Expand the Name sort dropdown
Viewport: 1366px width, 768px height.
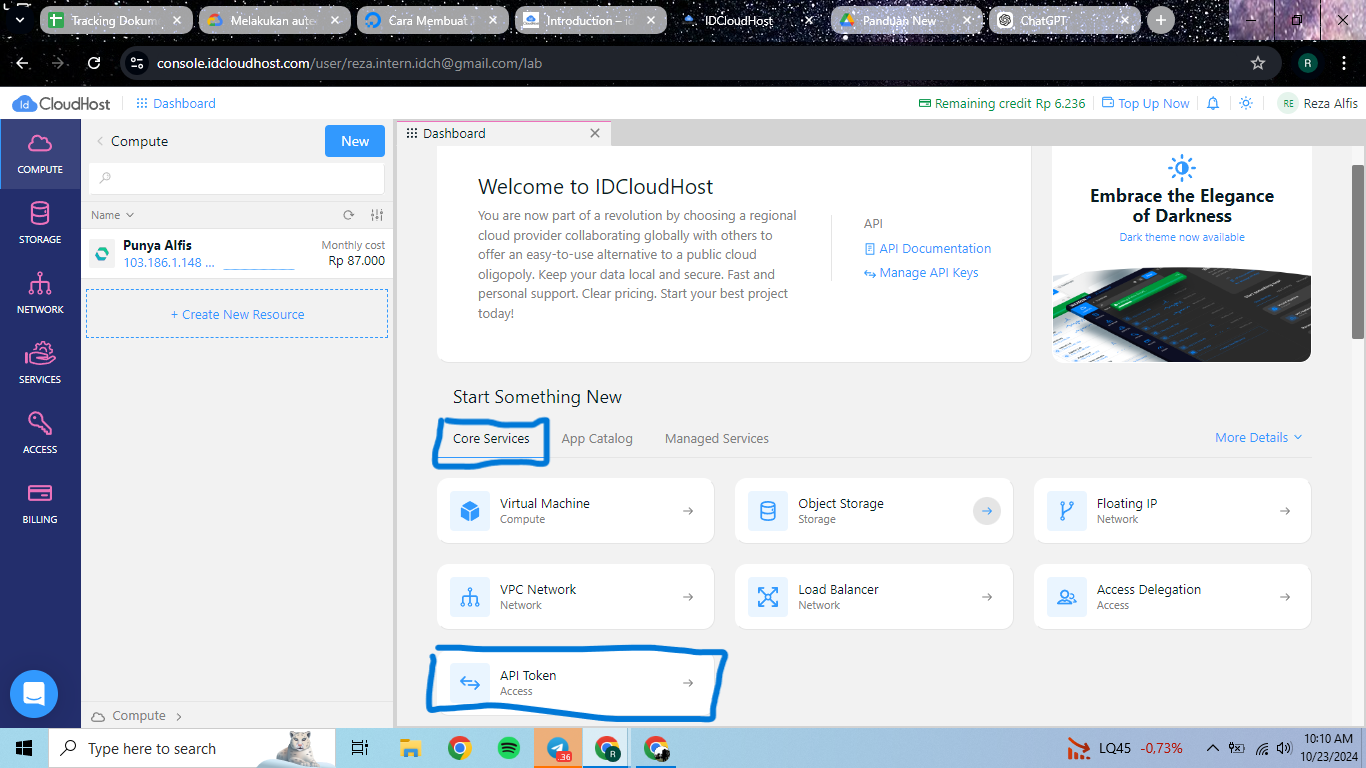pyautogui.click(x=112, y=215)
